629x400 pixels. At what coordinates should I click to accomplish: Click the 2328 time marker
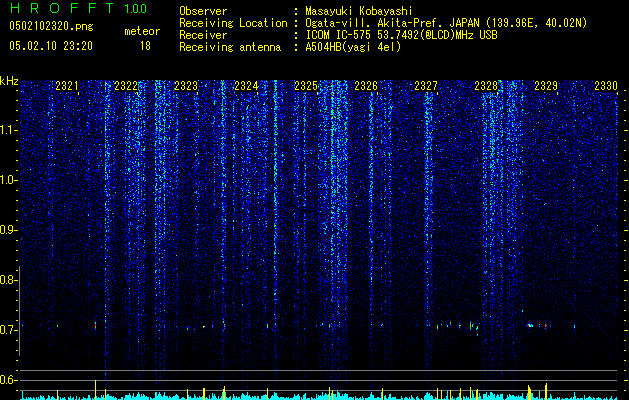coord(486,86)
